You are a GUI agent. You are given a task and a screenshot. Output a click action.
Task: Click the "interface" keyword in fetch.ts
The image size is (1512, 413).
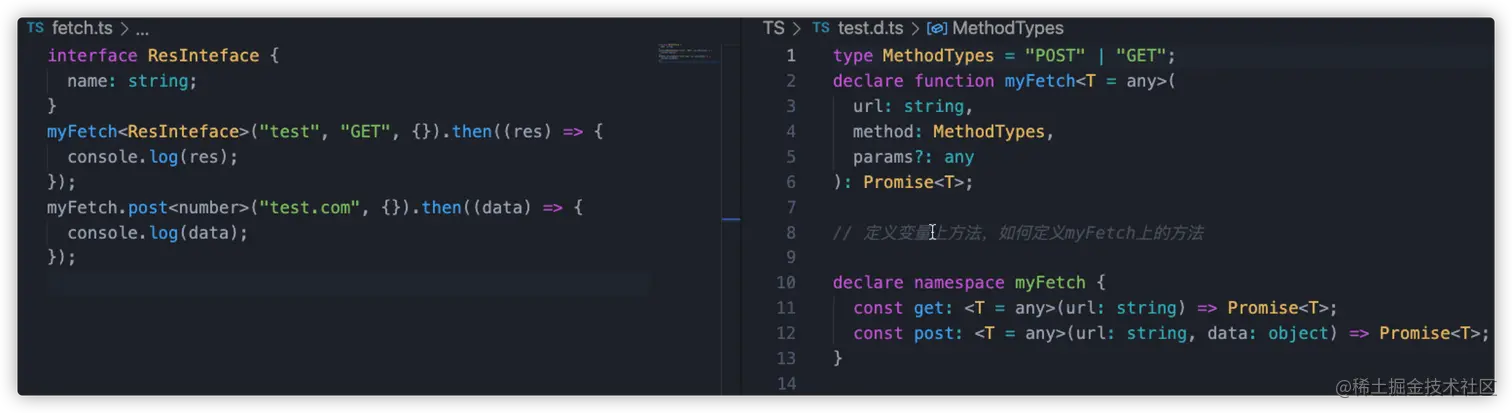point(93,56)
